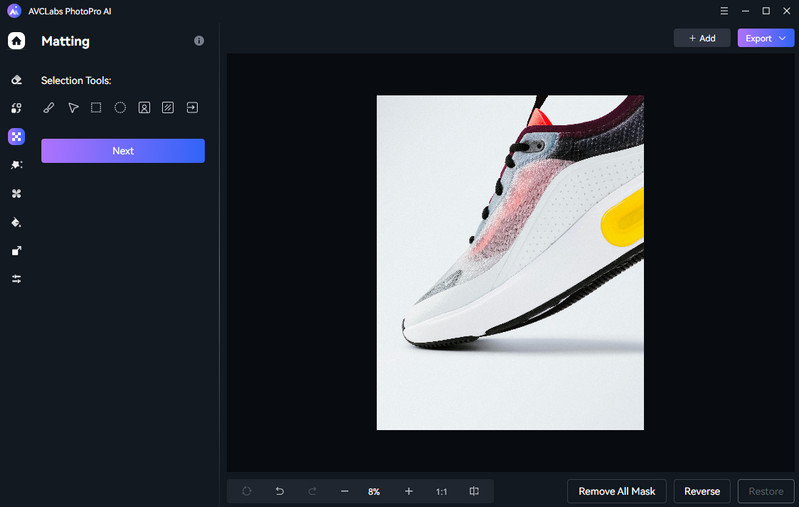Choose the polygon lasso selection tool

[73, 108]
